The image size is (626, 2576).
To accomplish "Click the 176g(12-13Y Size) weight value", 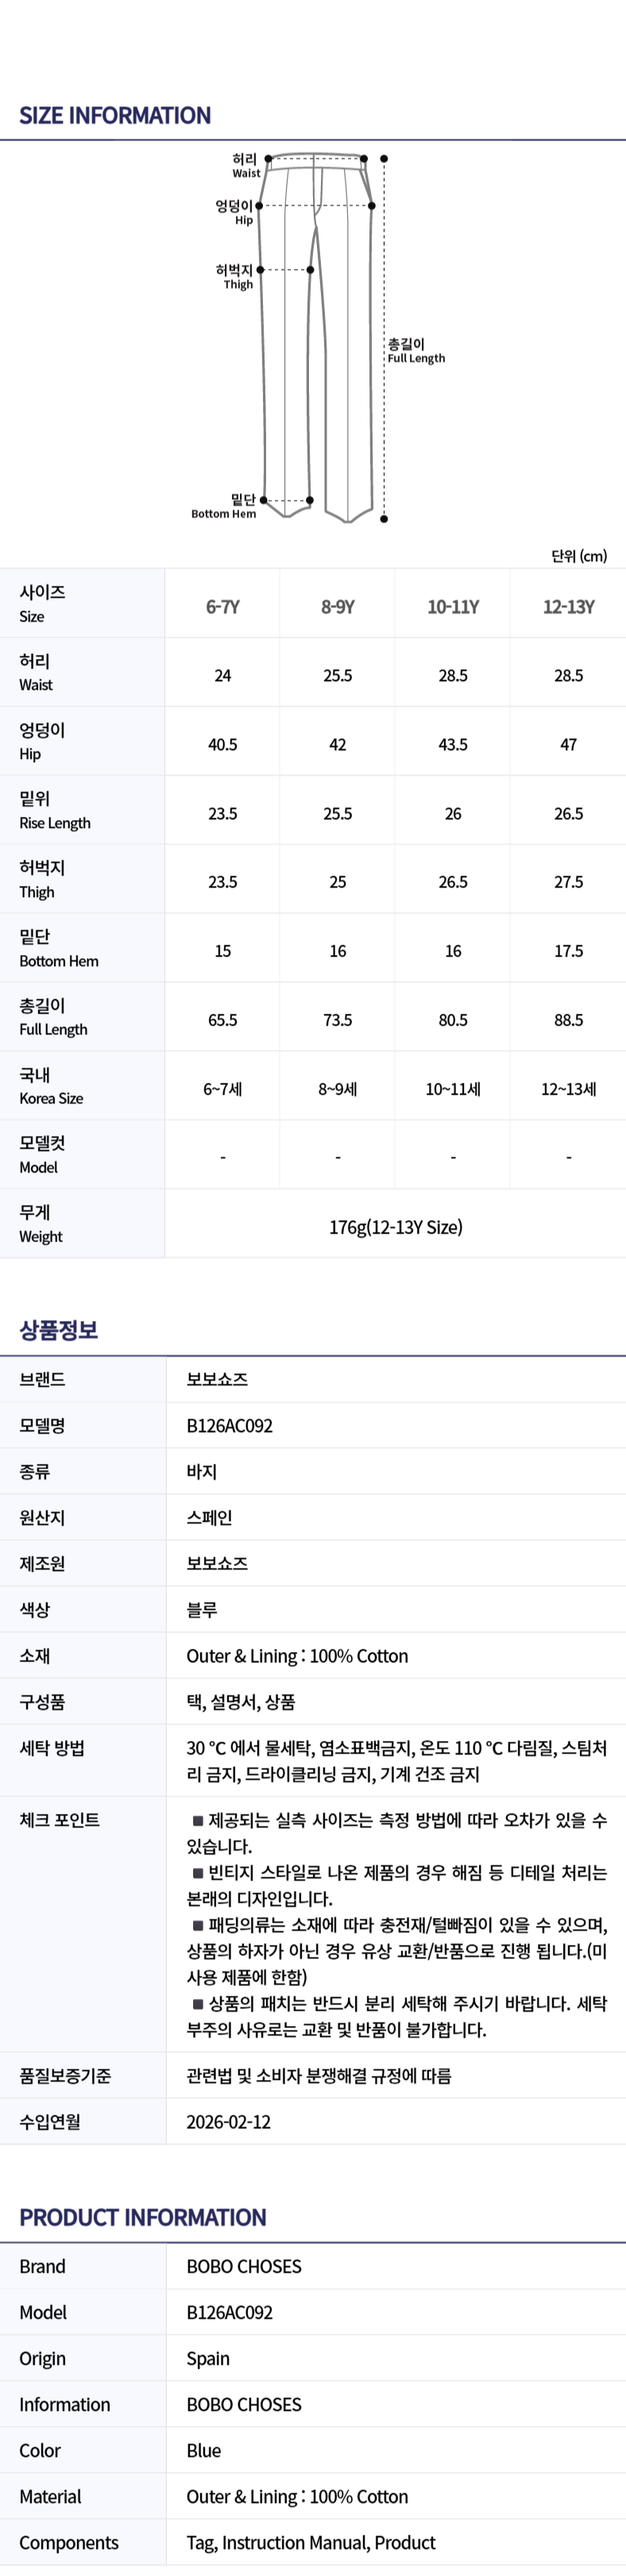I will coord(396,1227).
